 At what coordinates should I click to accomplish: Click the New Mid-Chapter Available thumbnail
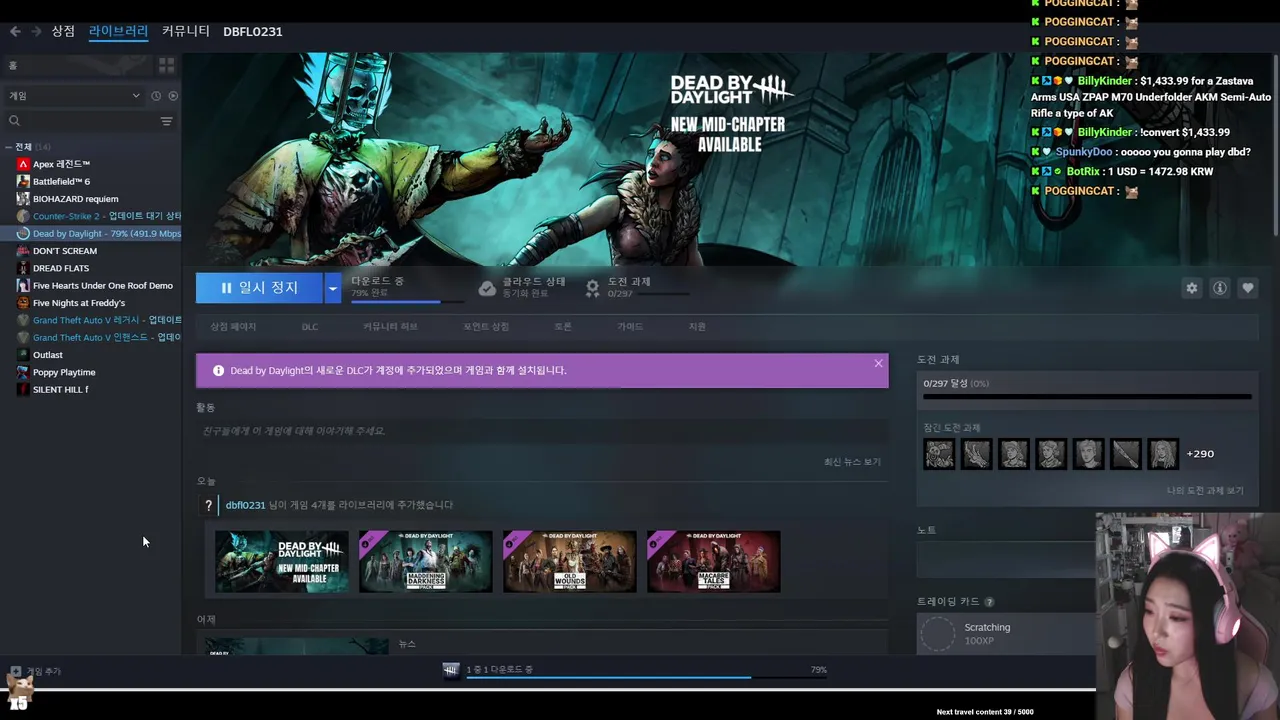pyautogui.click(x=282, y=562)
